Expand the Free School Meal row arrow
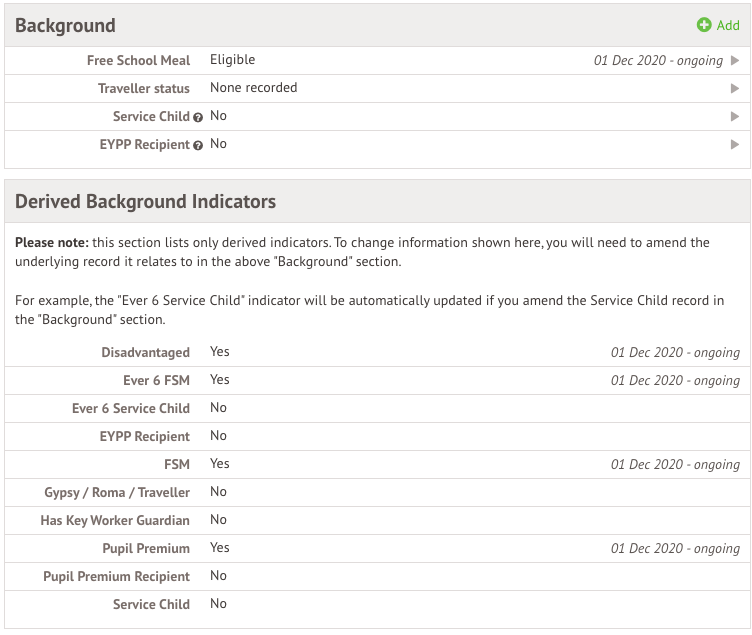Screen dimensions: 752x635 (x=735, y=61)
